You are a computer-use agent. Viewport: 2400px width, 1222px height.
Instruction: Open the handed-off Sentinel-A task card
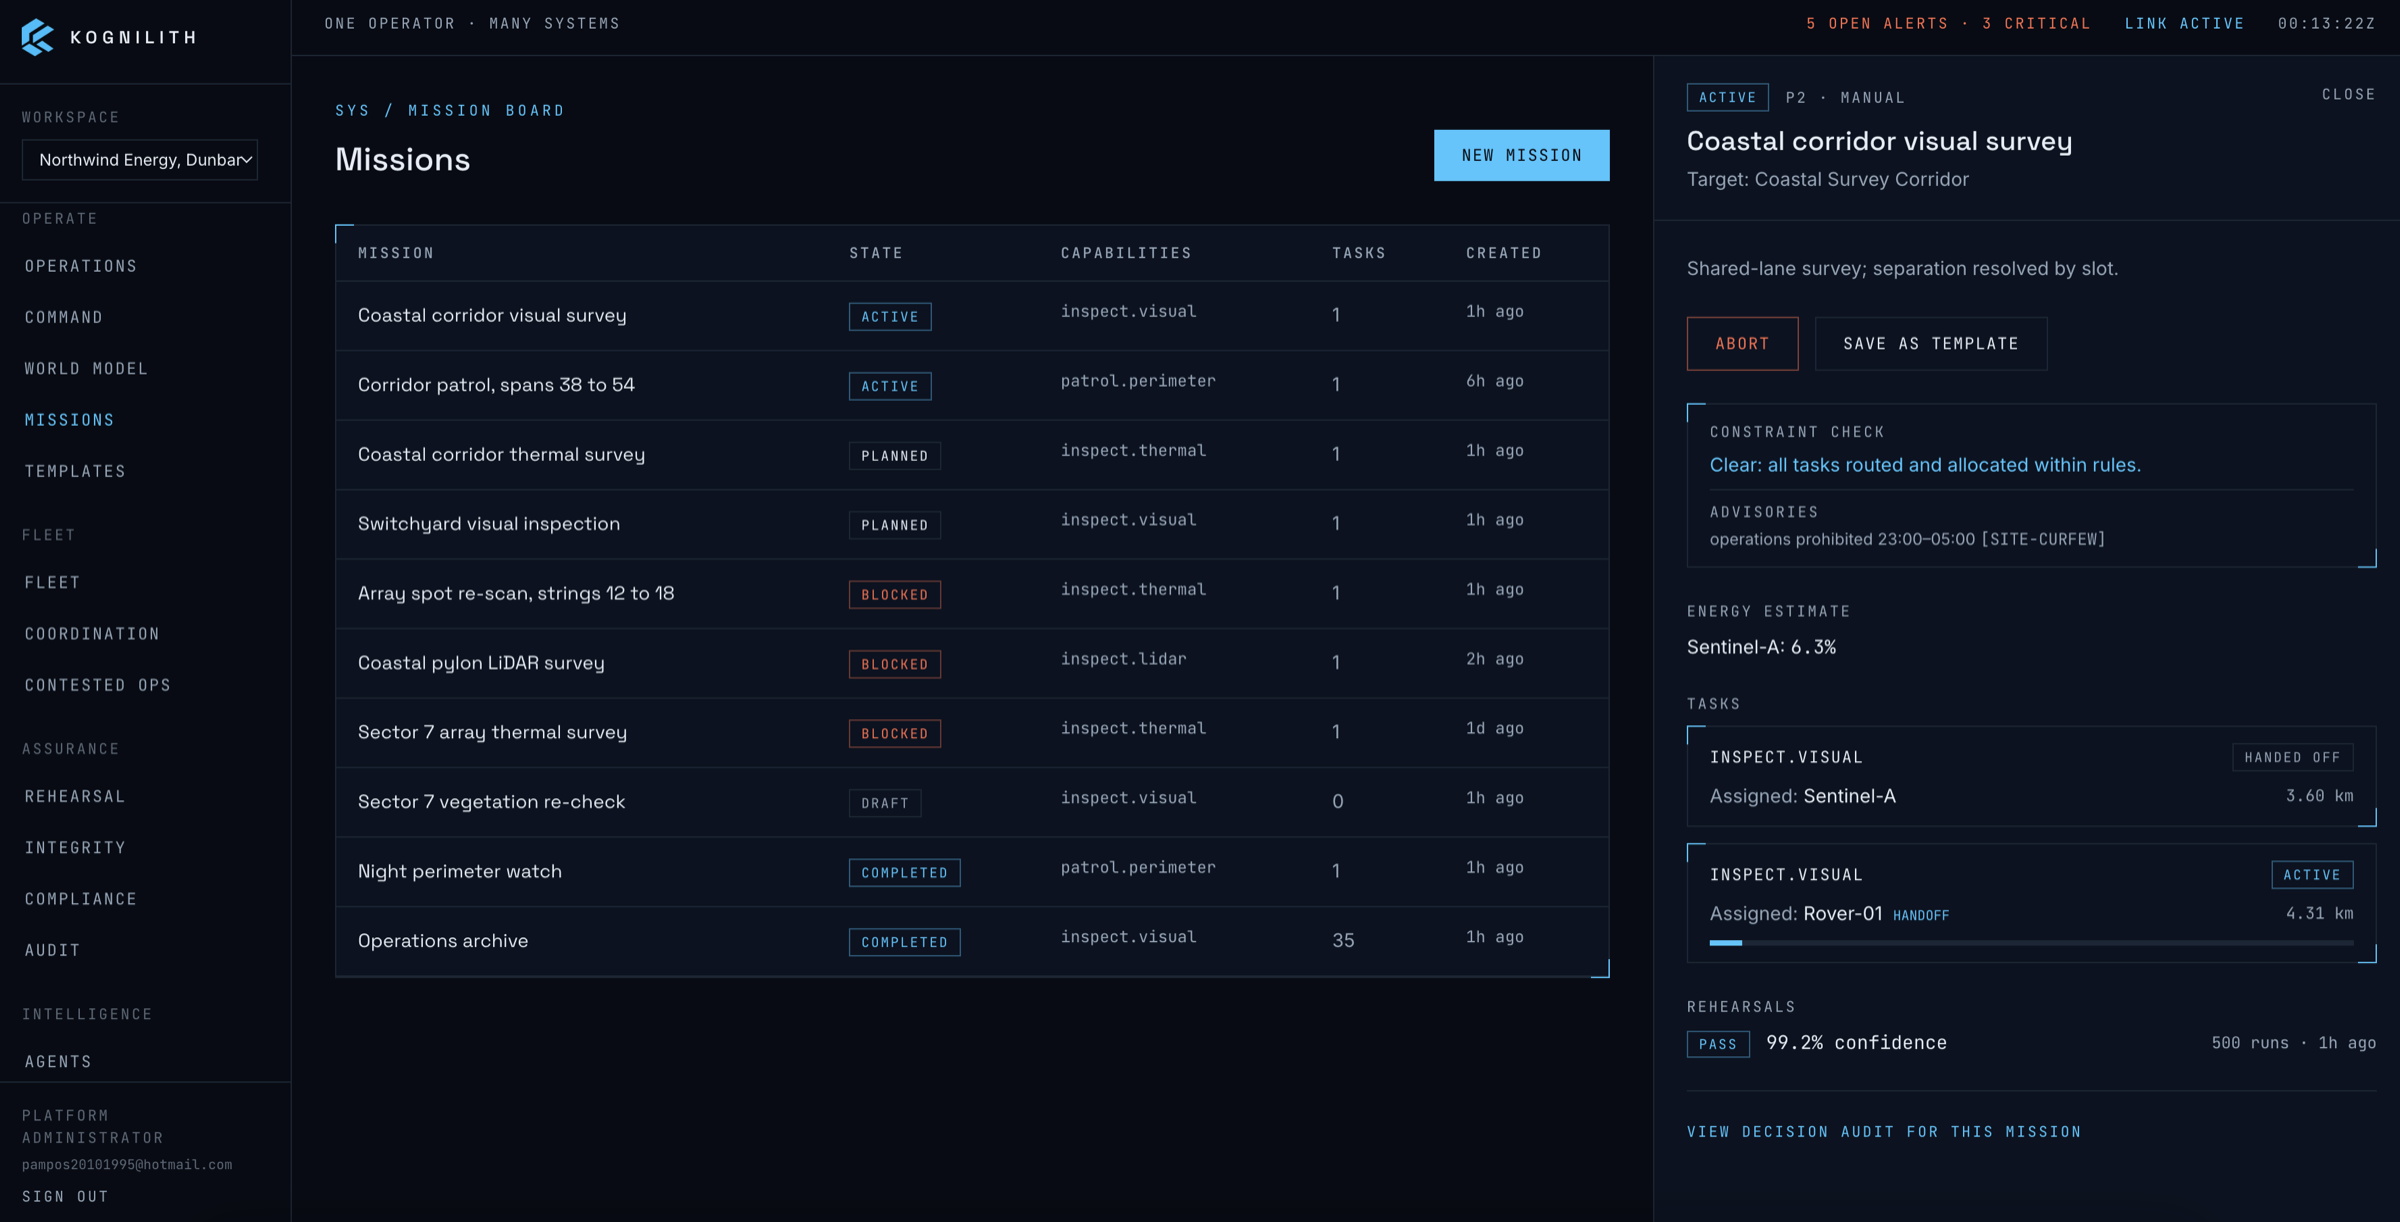pos(2031,776)
